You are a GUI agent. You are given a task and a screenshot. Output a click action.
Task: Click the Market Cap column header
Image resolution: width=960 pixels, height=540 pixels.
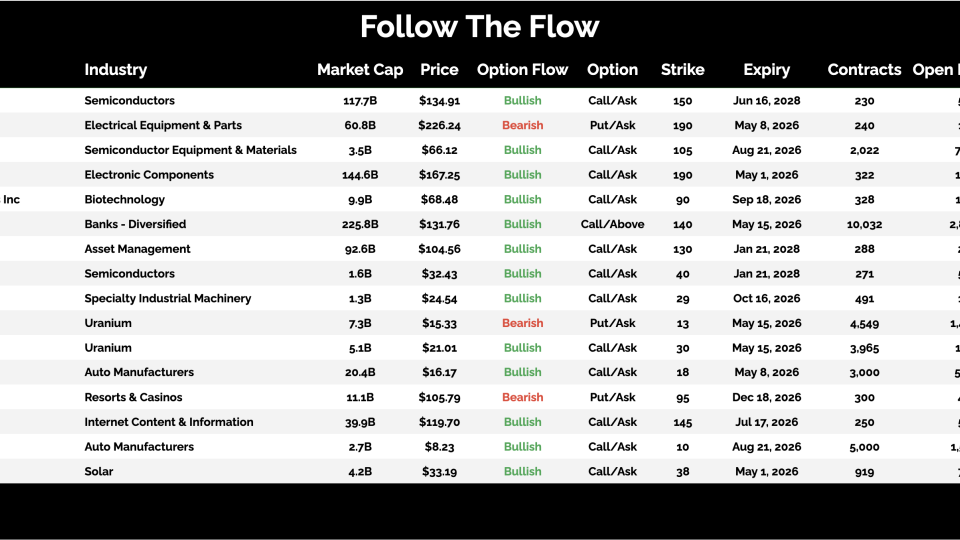pyautogui.click(x=360, y=70)
